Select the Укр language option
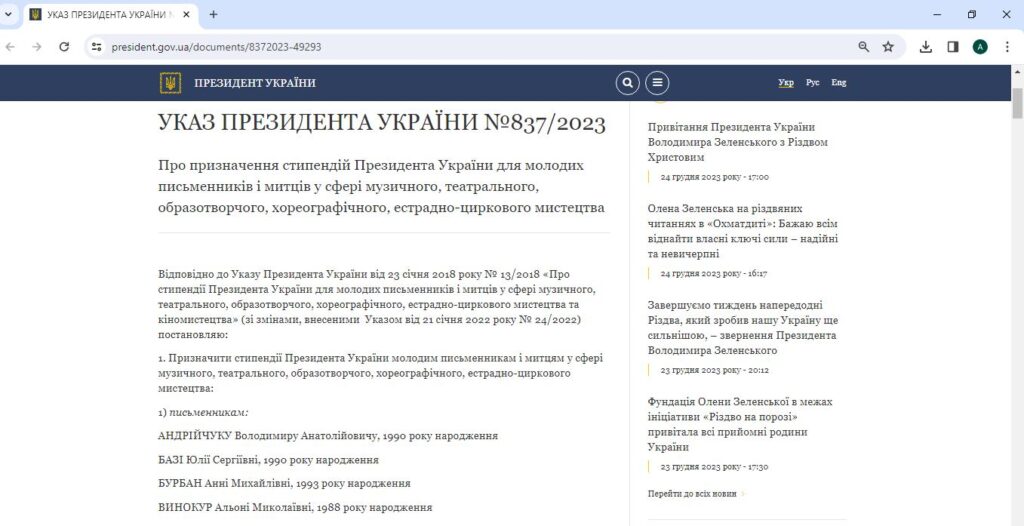This screenshot has width=1024, height=526. tap(786, 83)
